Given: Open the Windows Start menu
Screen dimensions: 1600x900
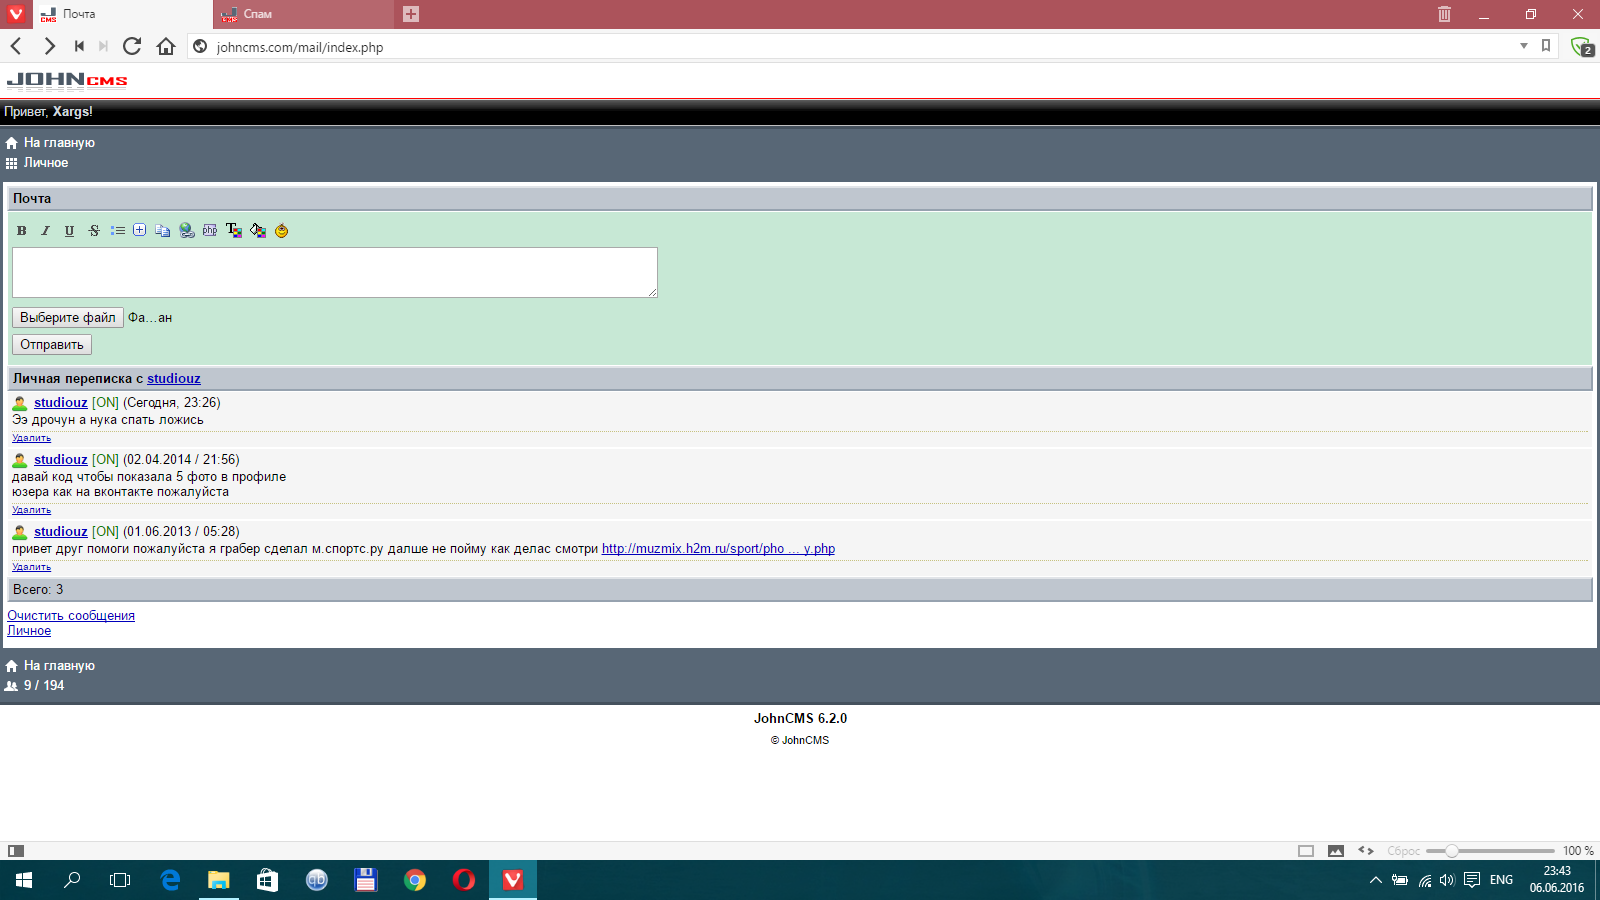Looking at the screenshot, I should point(24,880).
